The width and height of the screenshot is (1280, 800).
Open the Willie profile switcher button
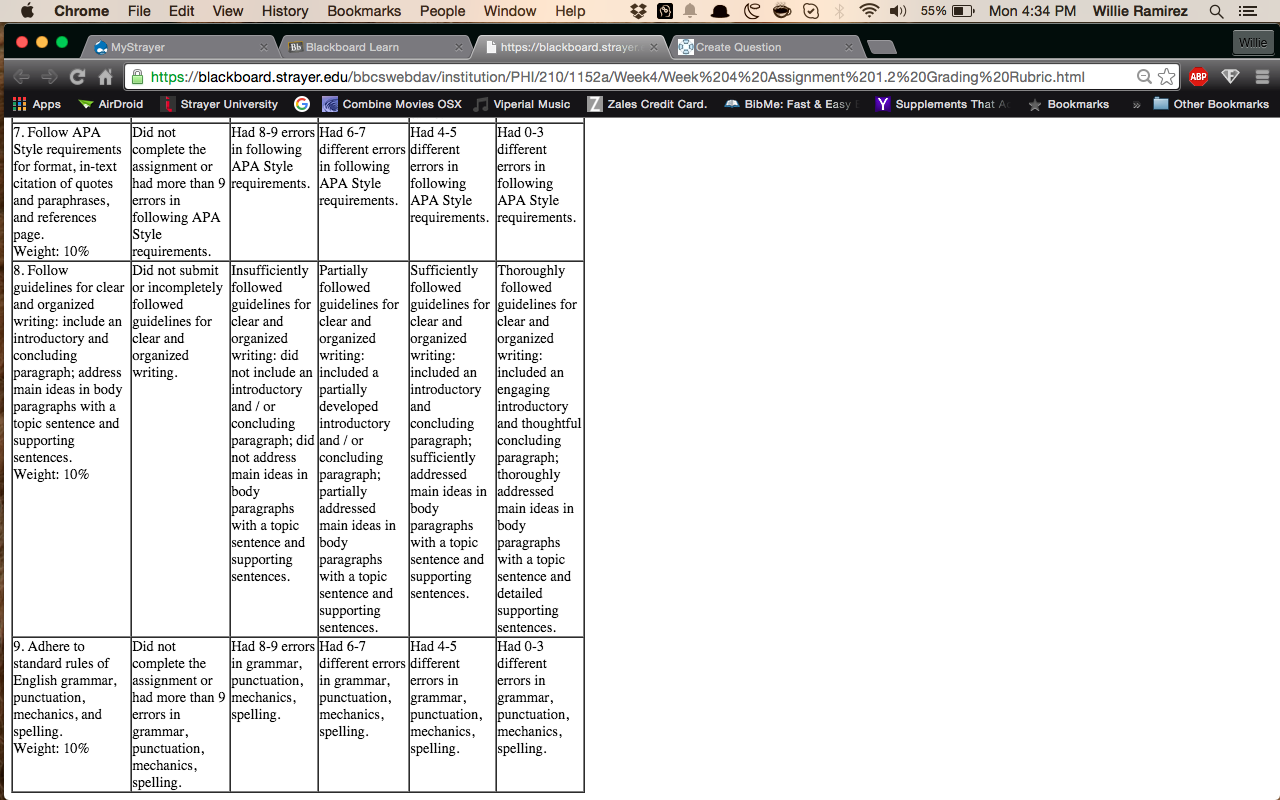[1253, 43]
